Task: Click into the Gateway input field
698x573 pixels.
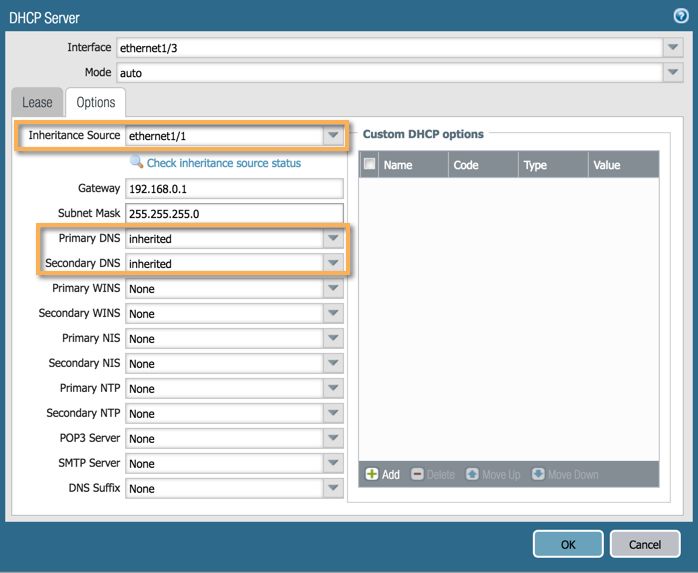Action: click(234, 189)
